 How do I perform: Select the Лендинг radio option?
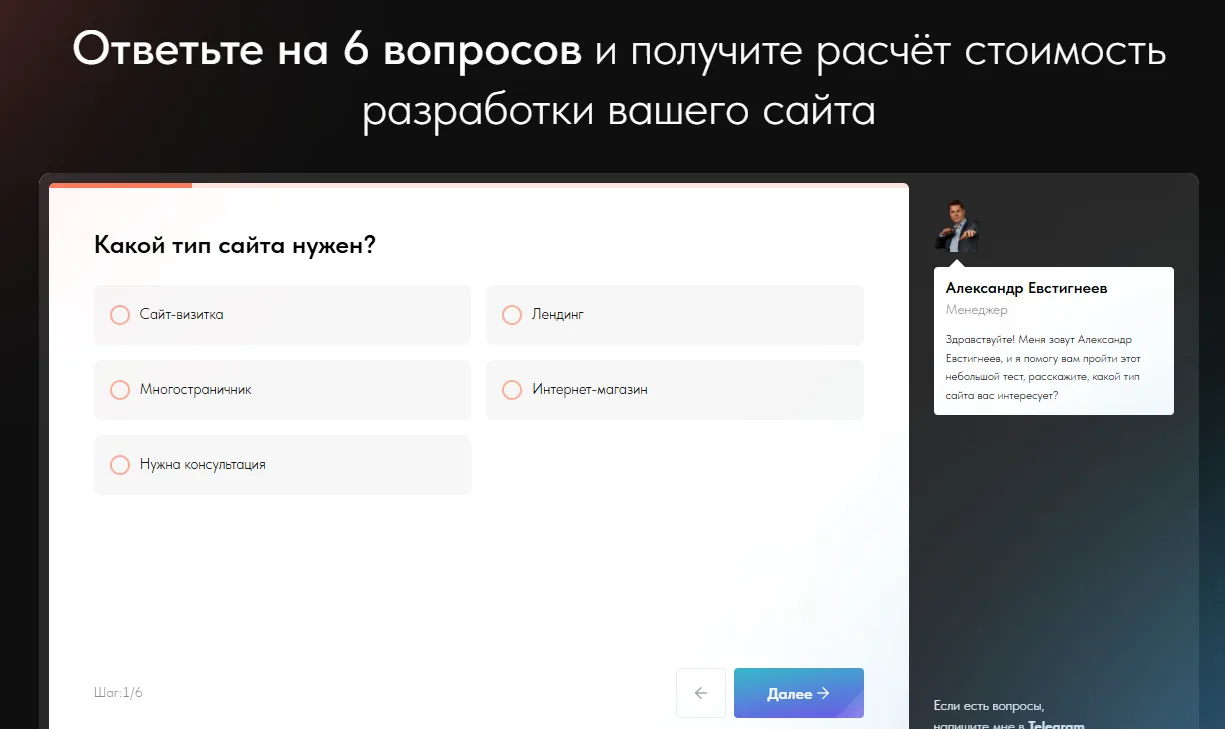pyautogui.click(x=674, y=315)
